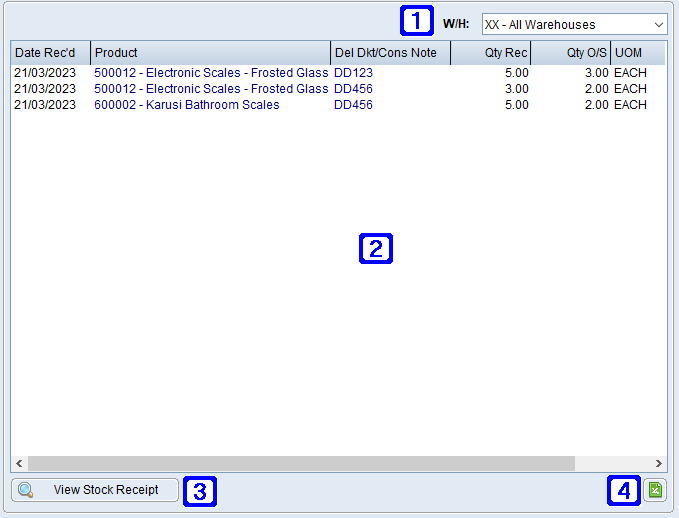Image resolution: width=679 pixels, height=518 pixels.
Task: Click the horizontal scrollbar left arrow
Action: point(19,464)
